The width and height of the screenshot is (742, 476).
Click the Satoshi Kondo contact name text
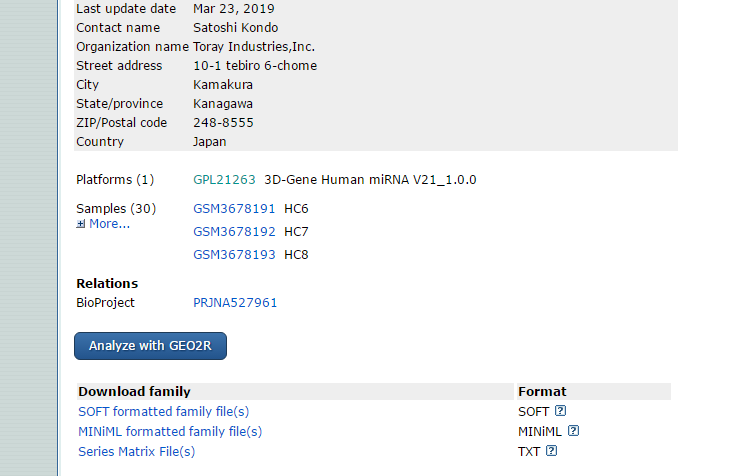236,28
